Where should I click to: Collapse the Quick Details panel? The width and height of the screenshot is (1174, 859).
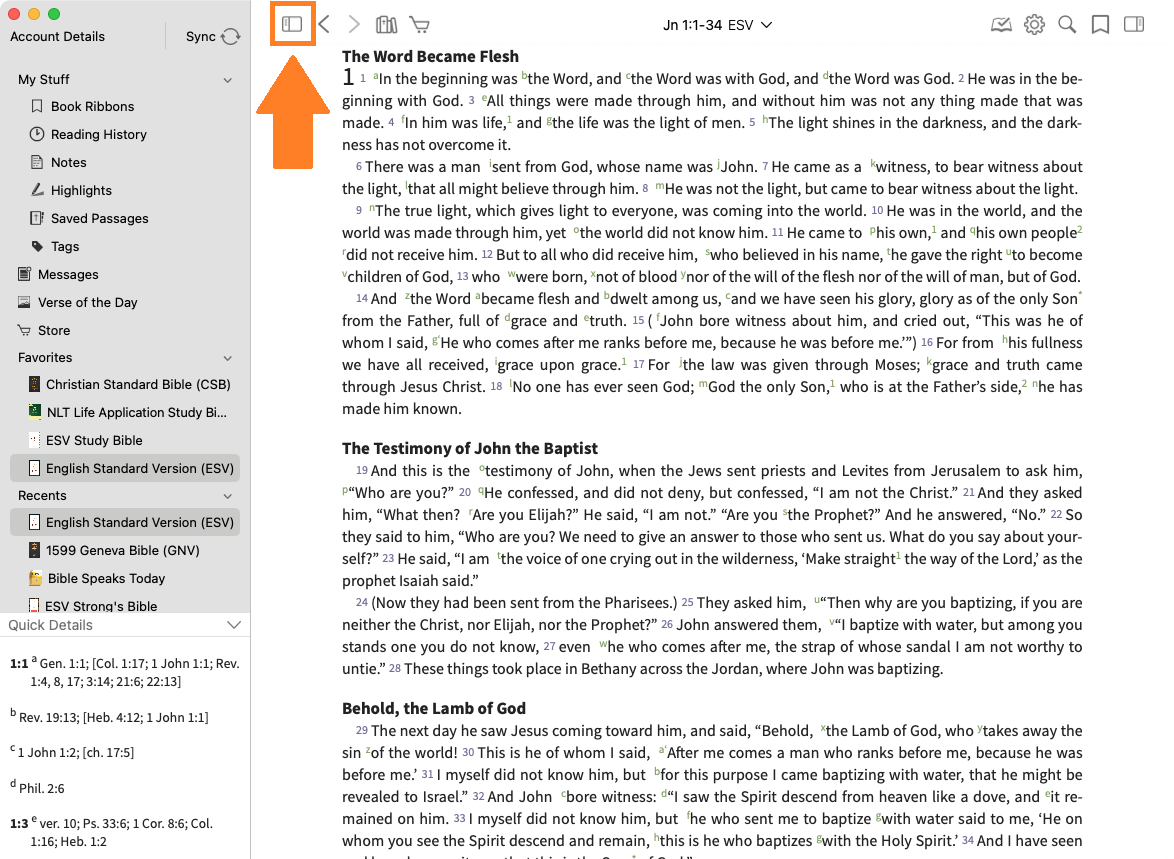(x=234, y=625)
